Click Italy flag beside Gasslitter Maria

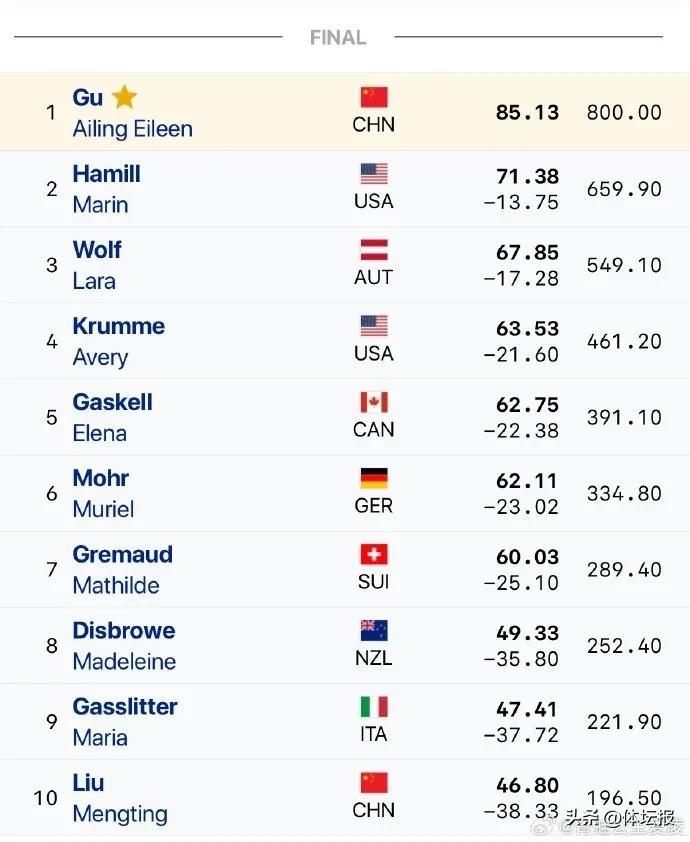(374, 706)
